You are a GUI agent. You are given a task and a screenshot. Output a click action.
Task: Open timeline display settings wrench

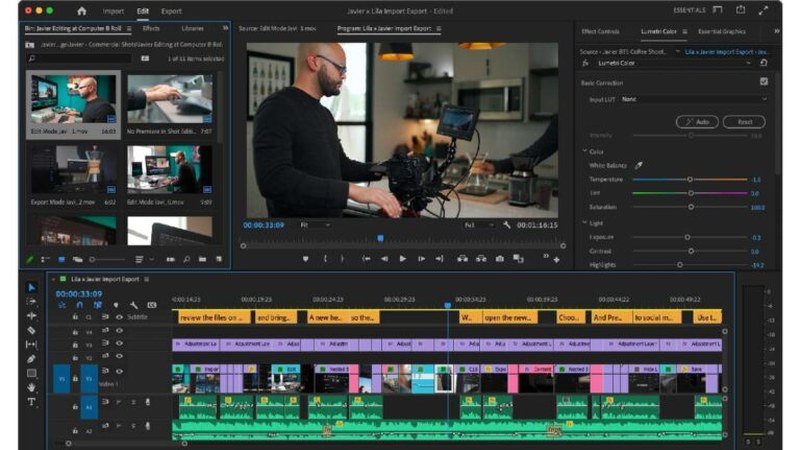[134, 305]
